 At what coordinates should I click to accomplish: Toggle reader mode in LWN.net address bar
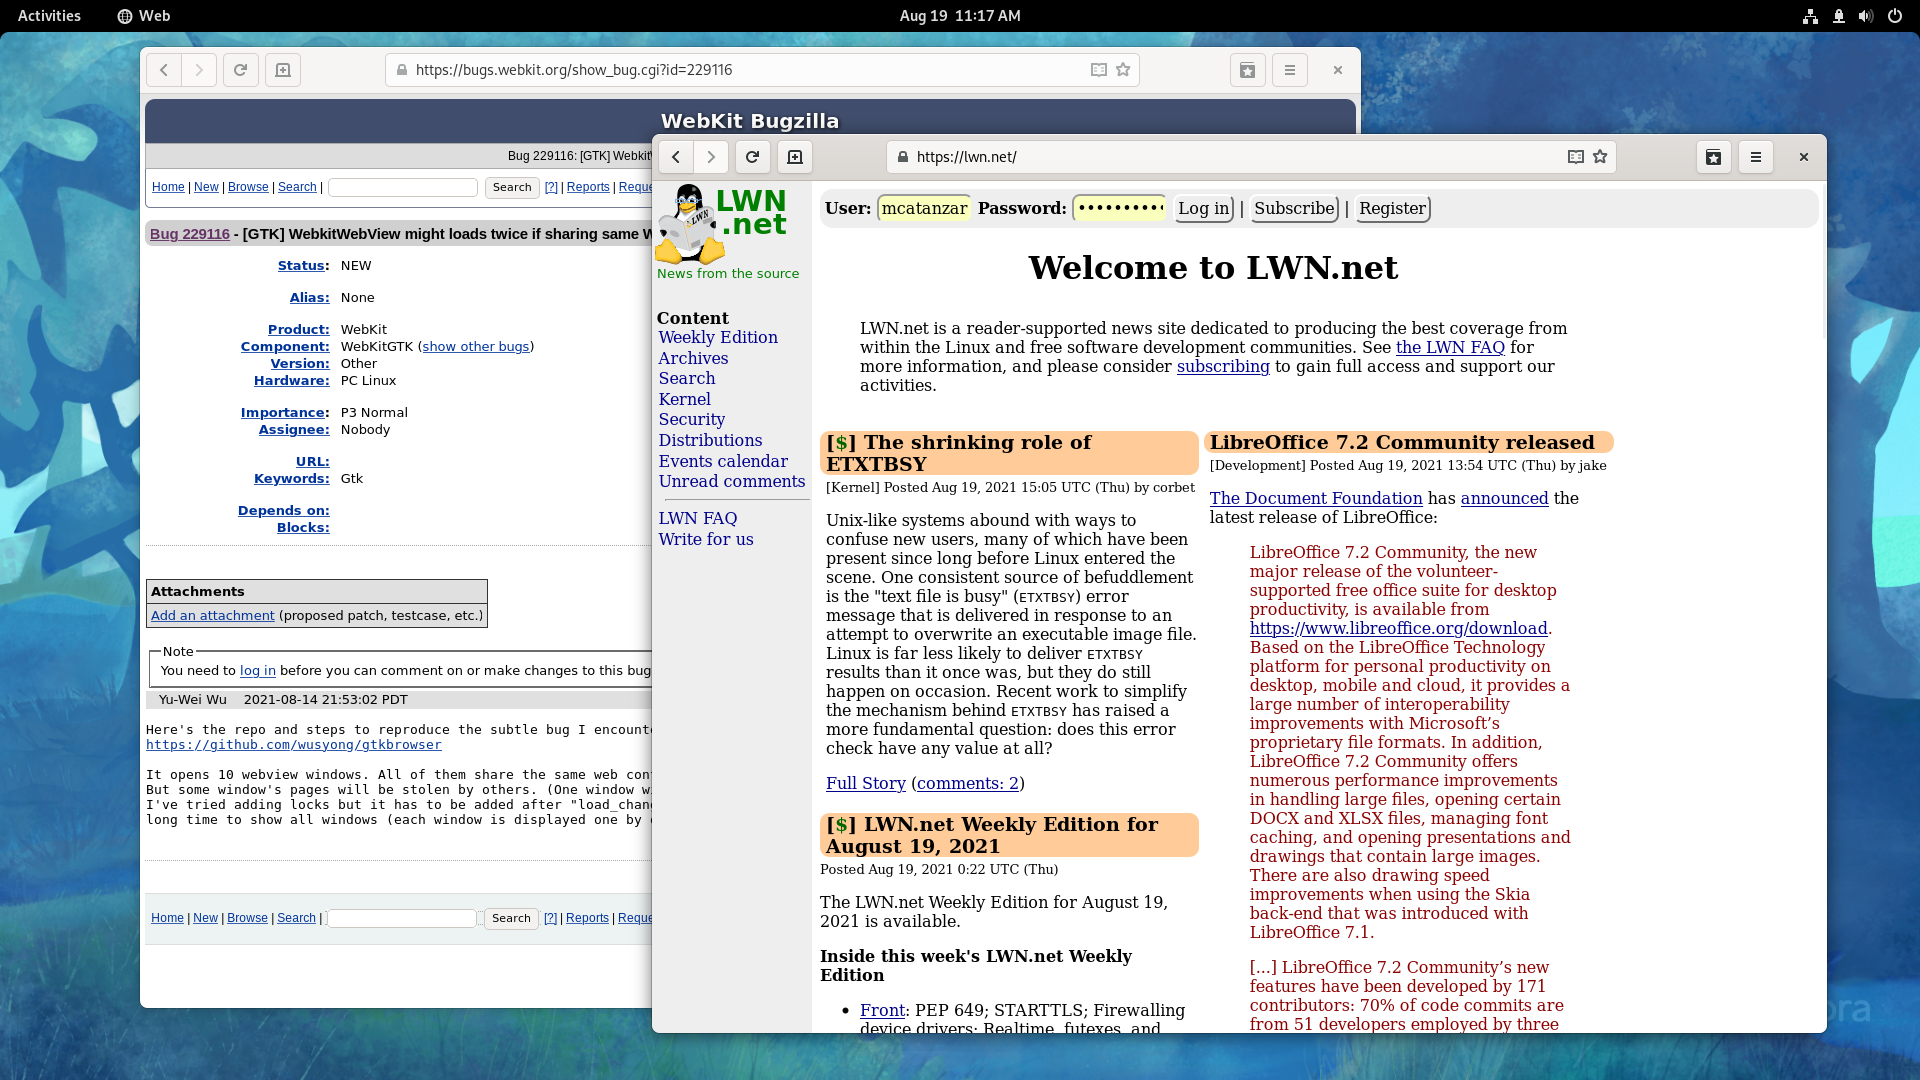click(x=1576, y=157)
